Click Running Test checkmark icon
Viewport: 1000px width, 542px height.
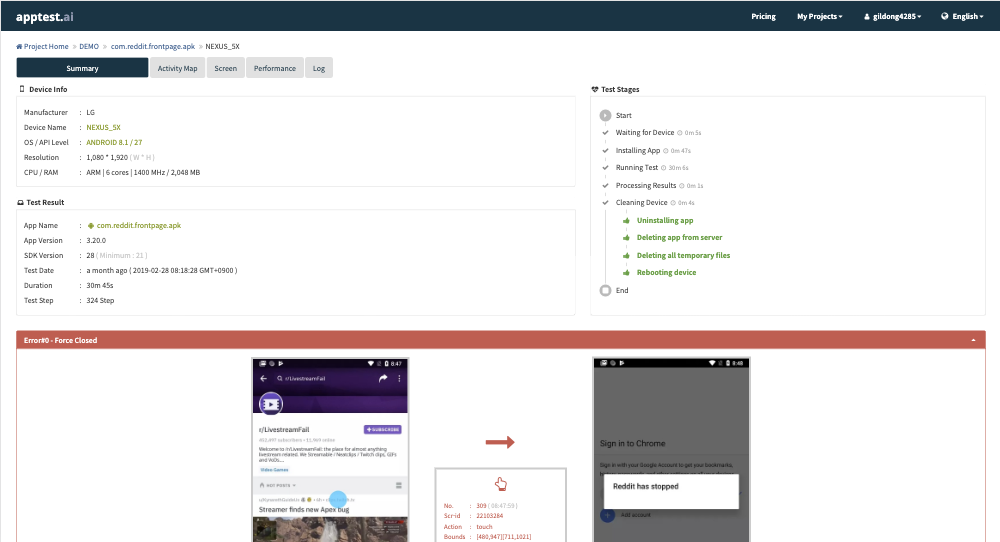(605, 168)
